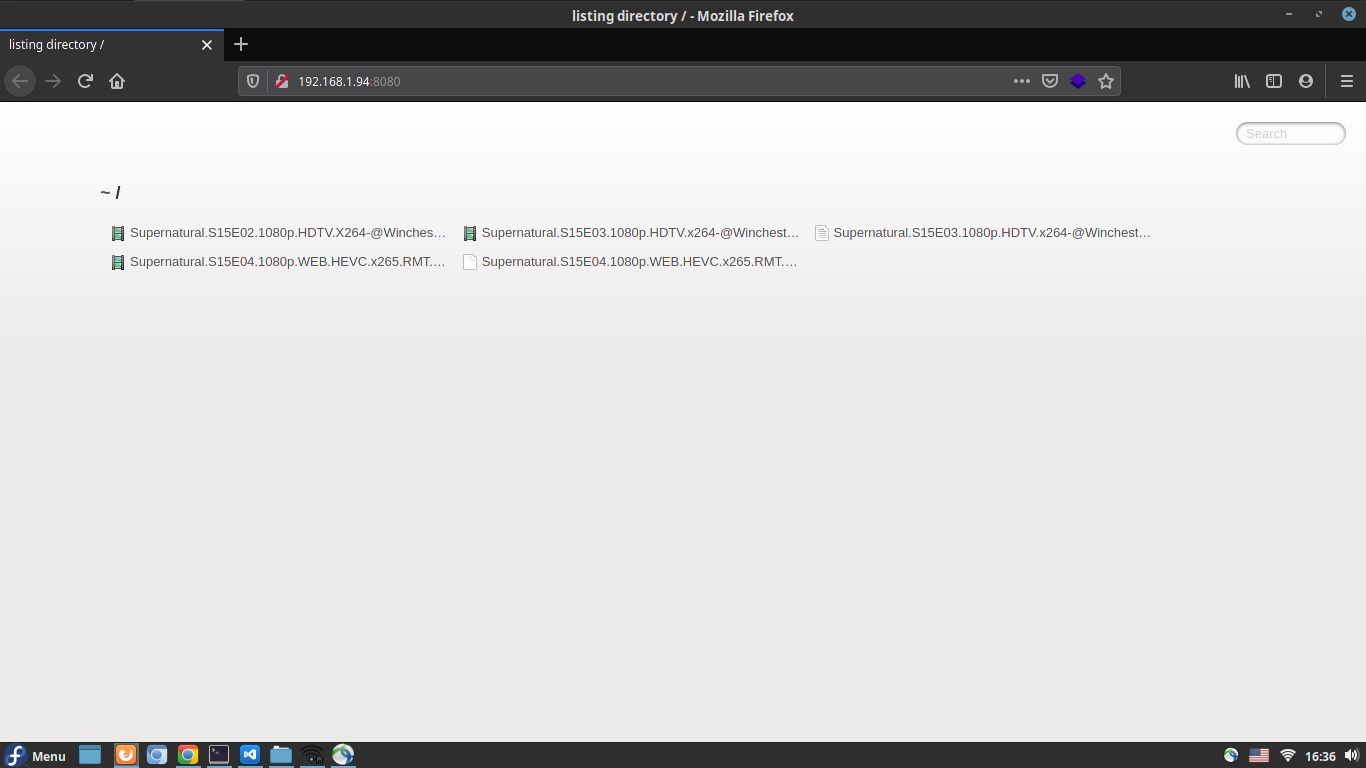Viewport: 1366px width, 768px height.
Task: Open the Wi-Fi hotspot app in taskbar
Action: pos(312,755)
